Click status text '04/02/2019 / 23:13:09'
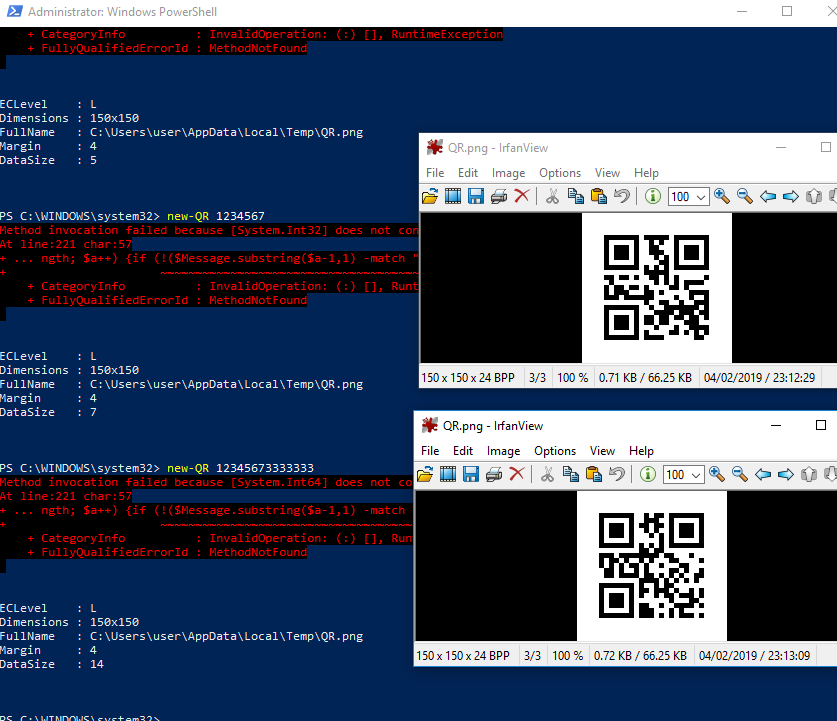The image size is (837, 721). pos(754,656)
